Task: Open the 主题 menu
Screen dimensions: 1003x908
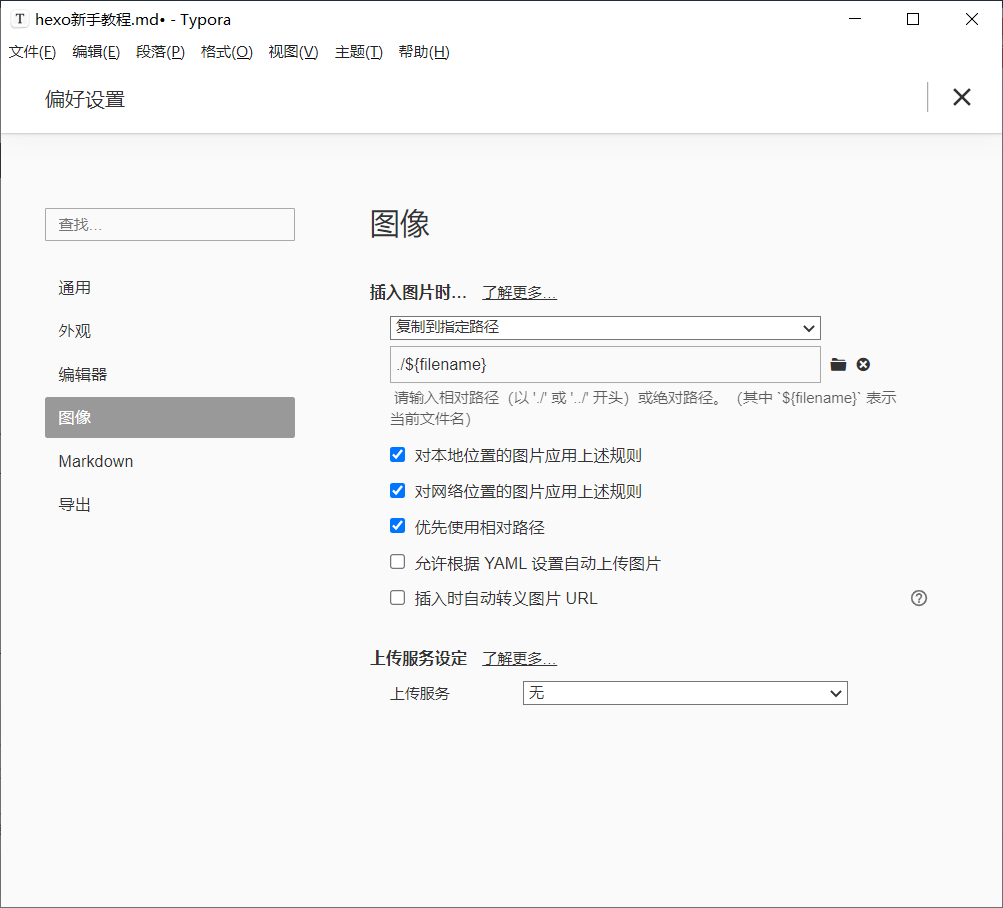Action: 358,52
